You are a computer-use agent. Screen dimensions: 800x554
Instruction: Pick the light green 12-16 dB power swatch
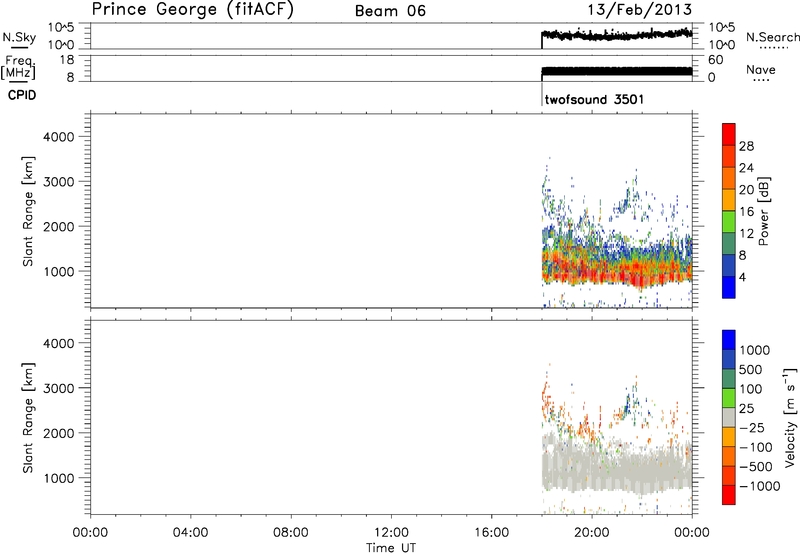[729, 222]
